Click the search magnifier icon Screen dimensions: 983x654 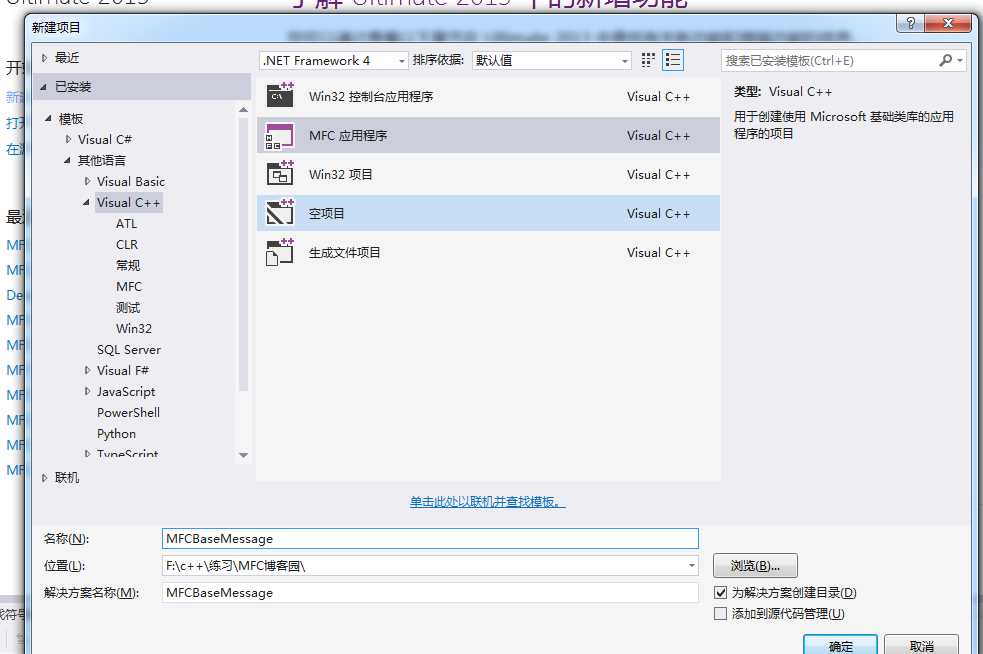coord(945,60)
